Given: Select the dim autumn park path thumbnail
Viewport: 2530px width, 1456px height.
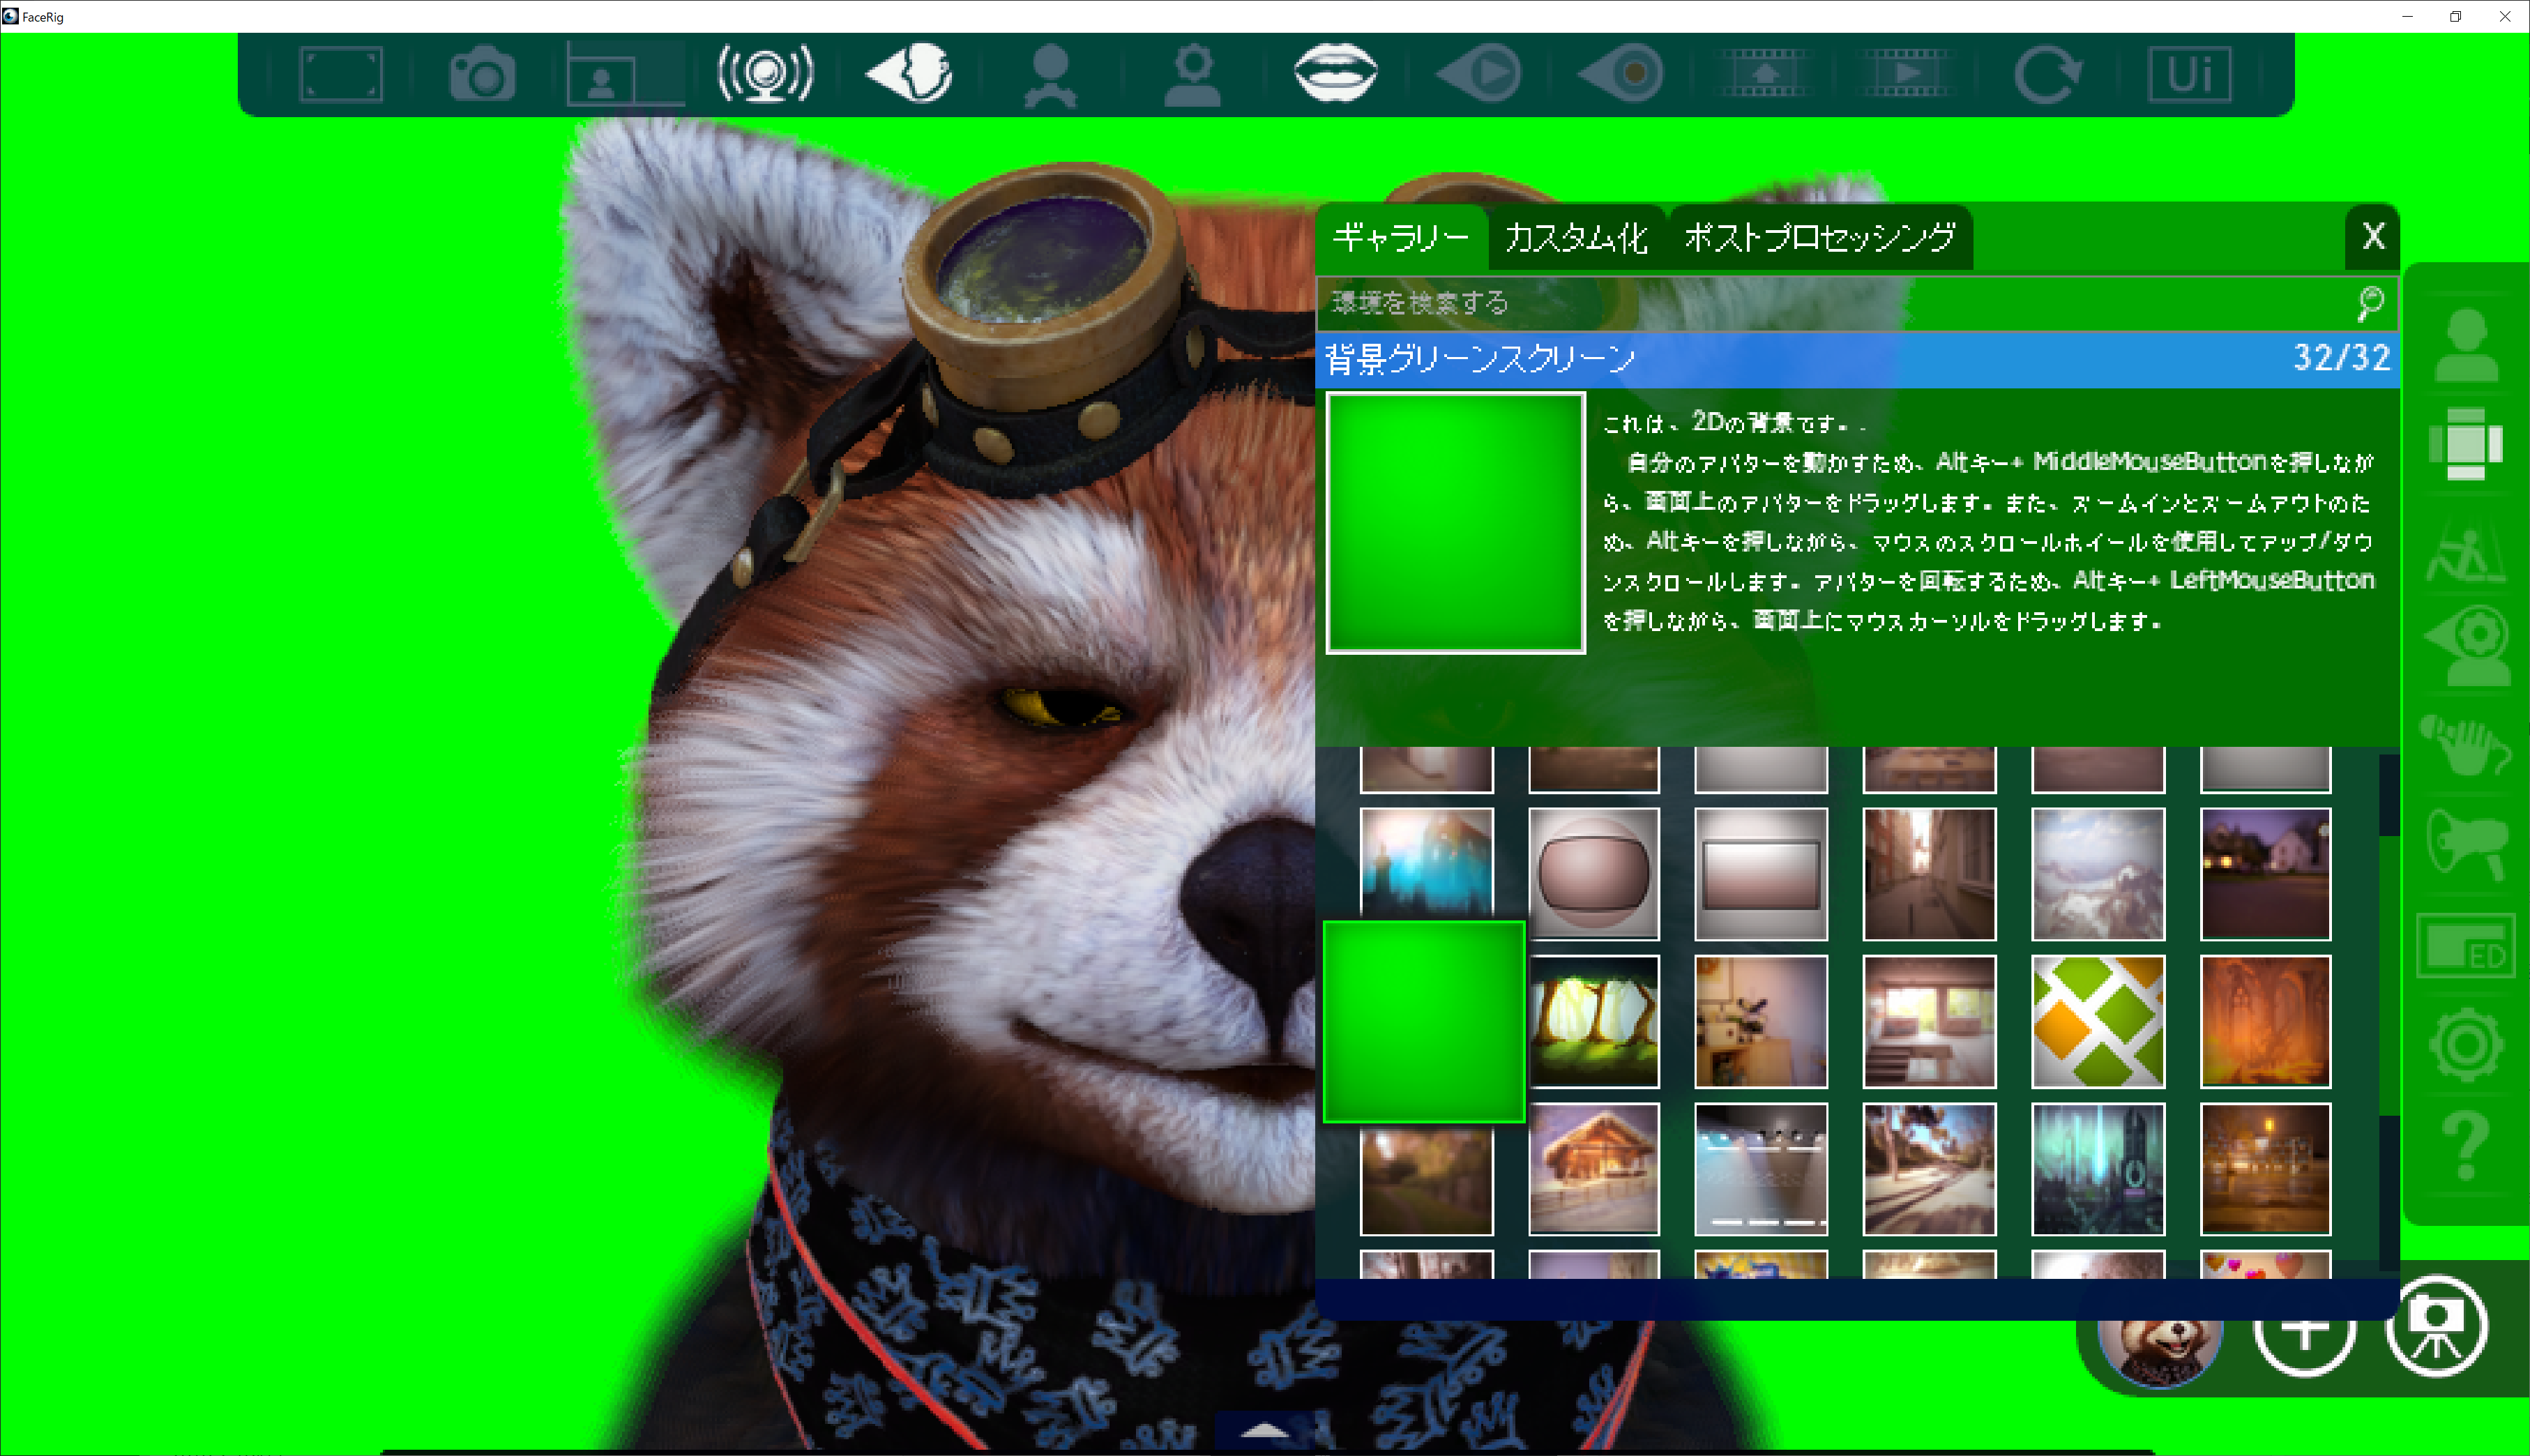Looking at the screenshot, I should 1427,1180.
